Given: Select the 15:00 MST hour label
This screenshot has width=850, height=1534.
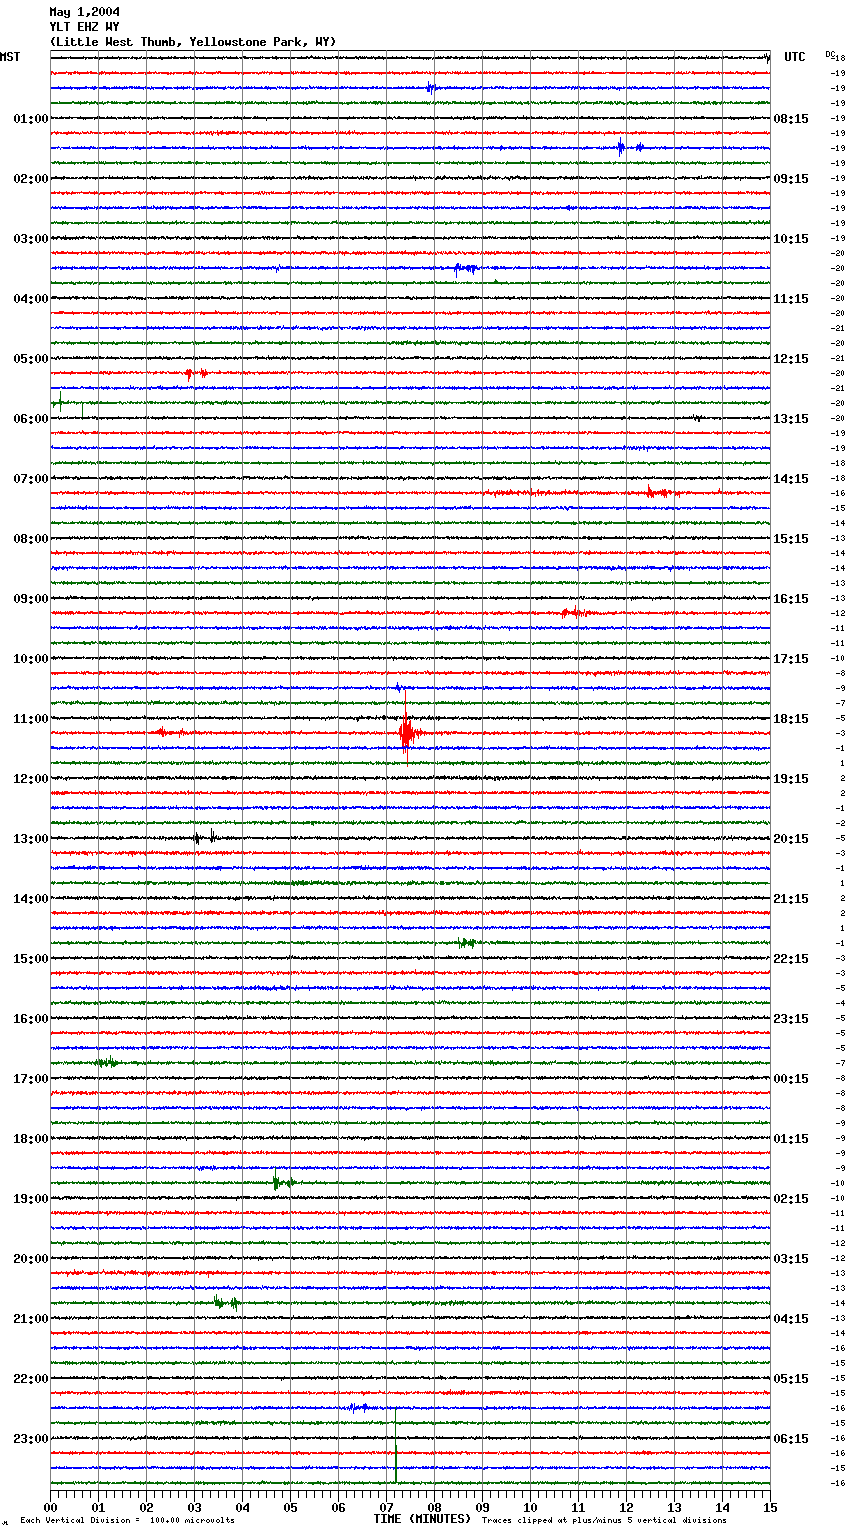Looking at the screenshot, I should 30,959.
